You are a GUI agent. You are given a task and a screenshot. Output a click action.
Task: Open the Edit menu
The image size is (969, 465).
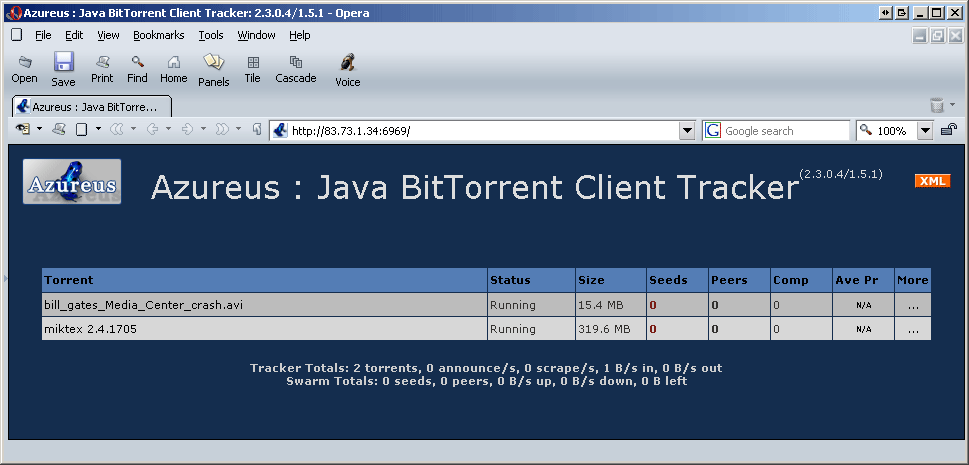(x=74, y=35)
